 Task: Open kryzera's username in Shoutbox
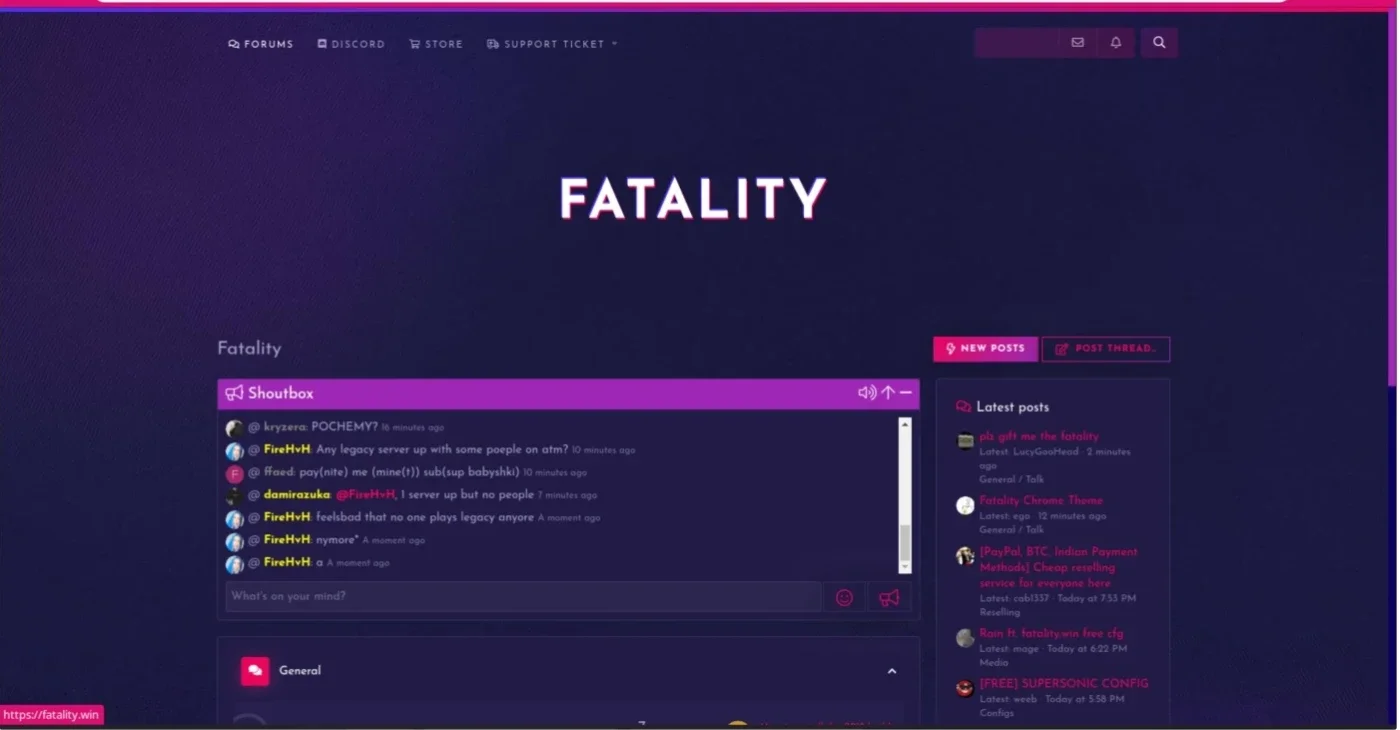284,427
